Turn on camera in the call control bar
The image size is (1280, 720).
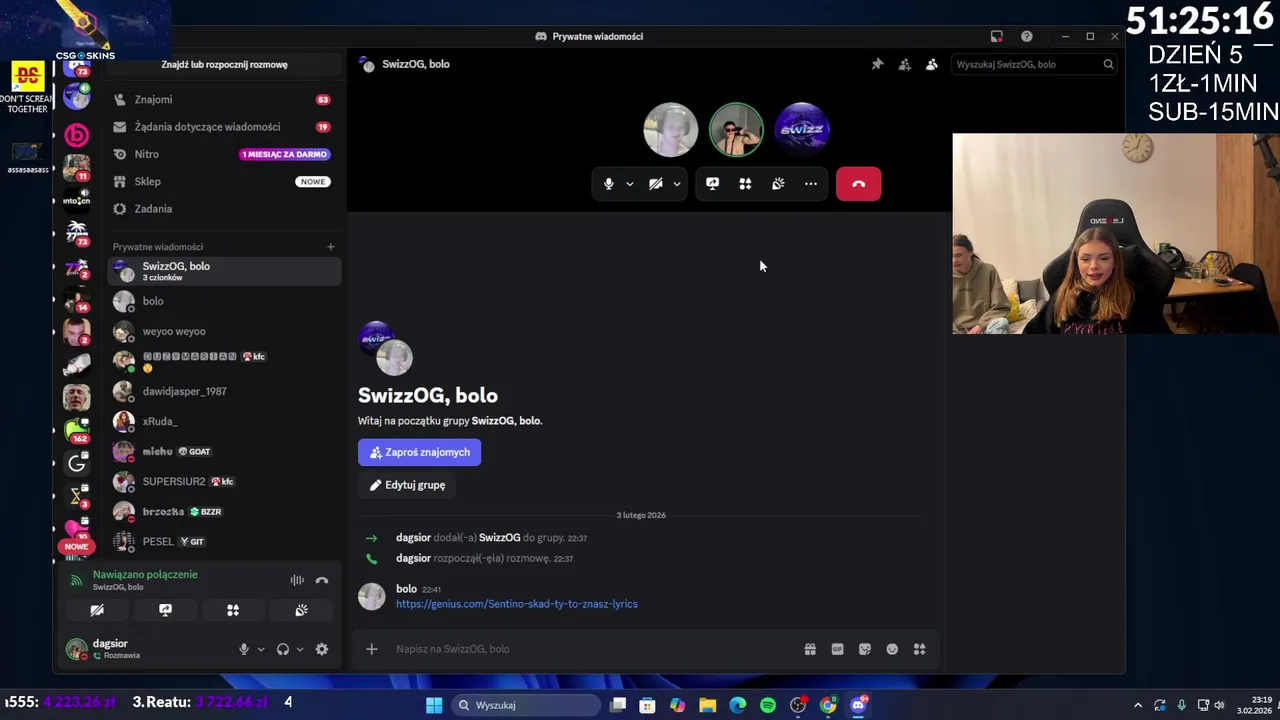[656, 184]
